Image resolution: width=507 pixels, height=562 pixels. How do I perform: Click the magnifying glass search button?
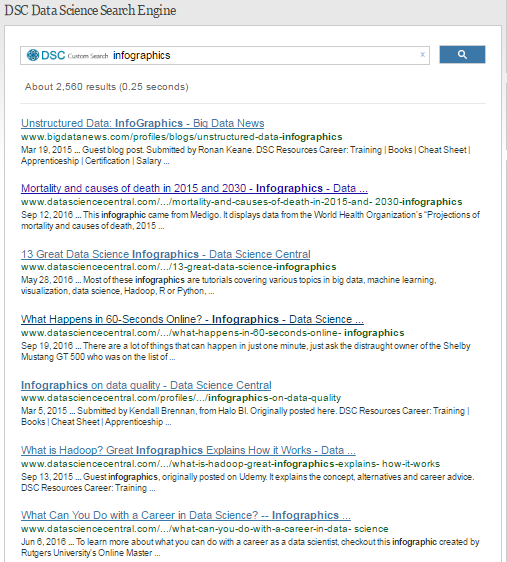pyautogui.click(x=462, y=54)
